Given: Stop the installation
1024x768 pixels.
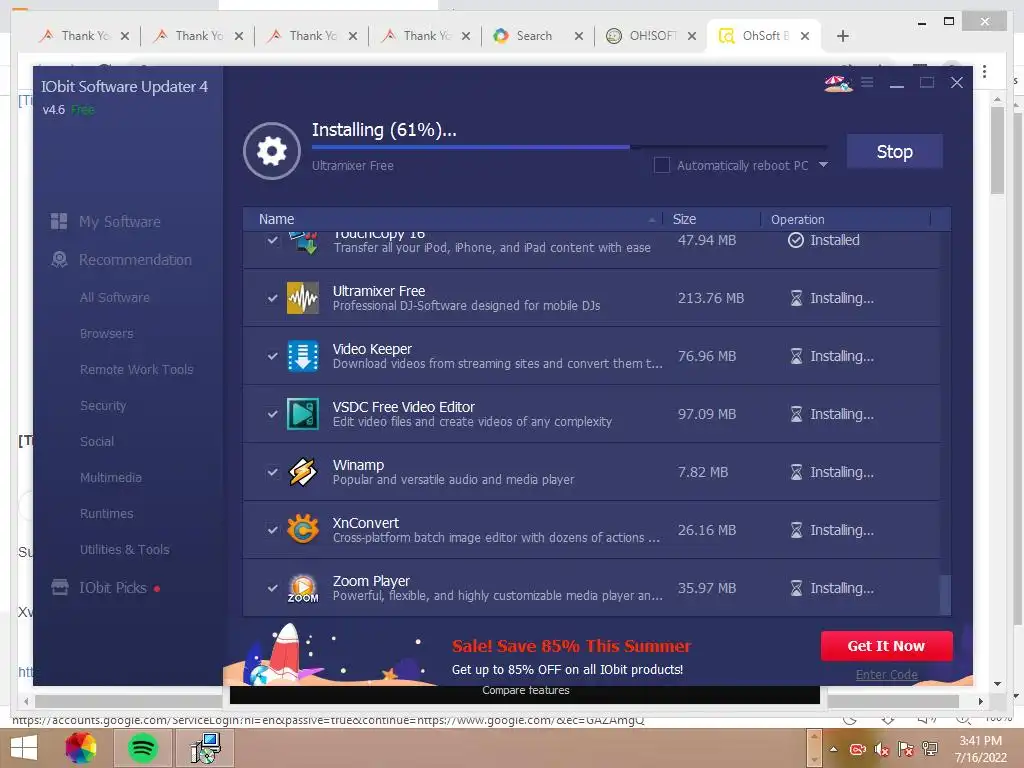Looking at the screenshot, I should pos(894,152).
